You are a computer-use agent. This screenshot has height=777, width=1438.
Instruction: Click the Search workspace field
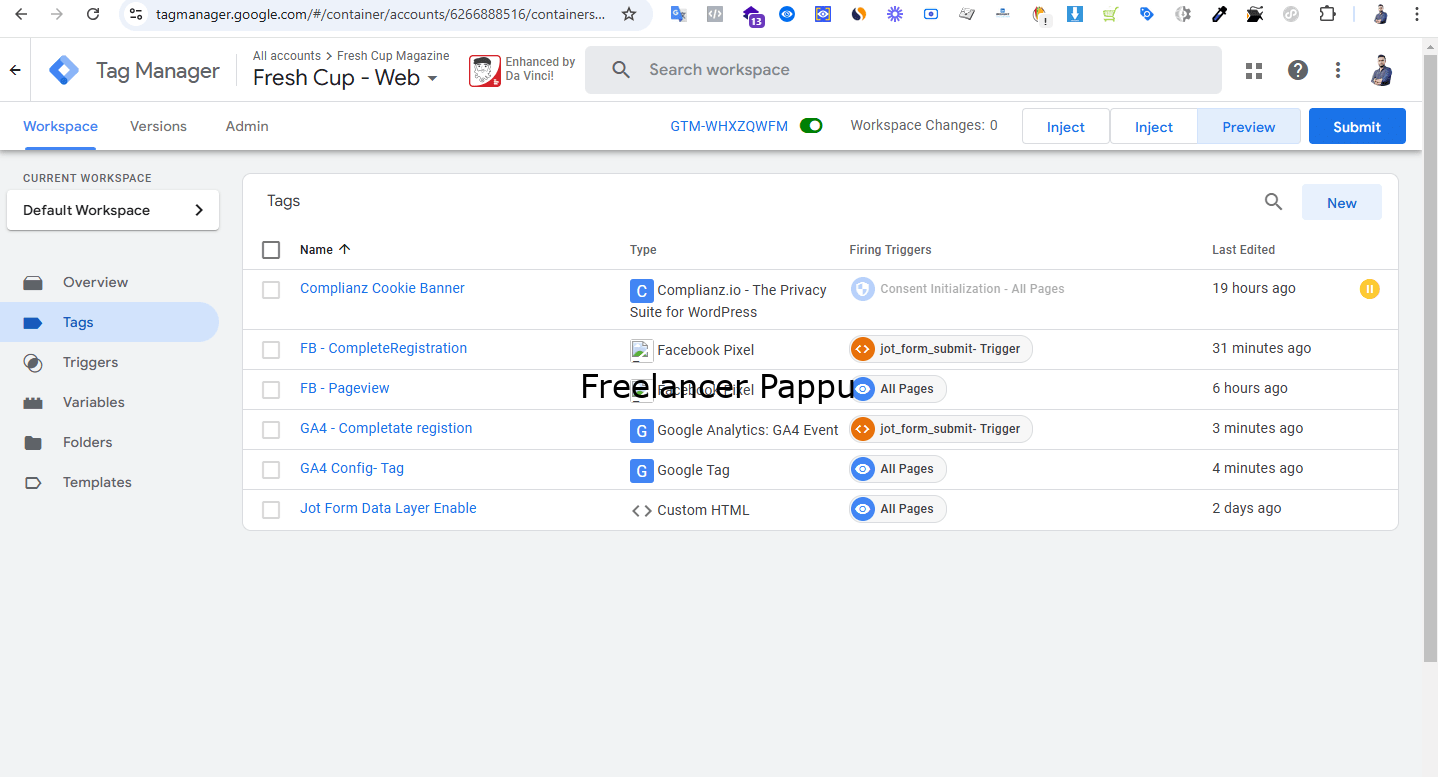(x=903, y=70)
